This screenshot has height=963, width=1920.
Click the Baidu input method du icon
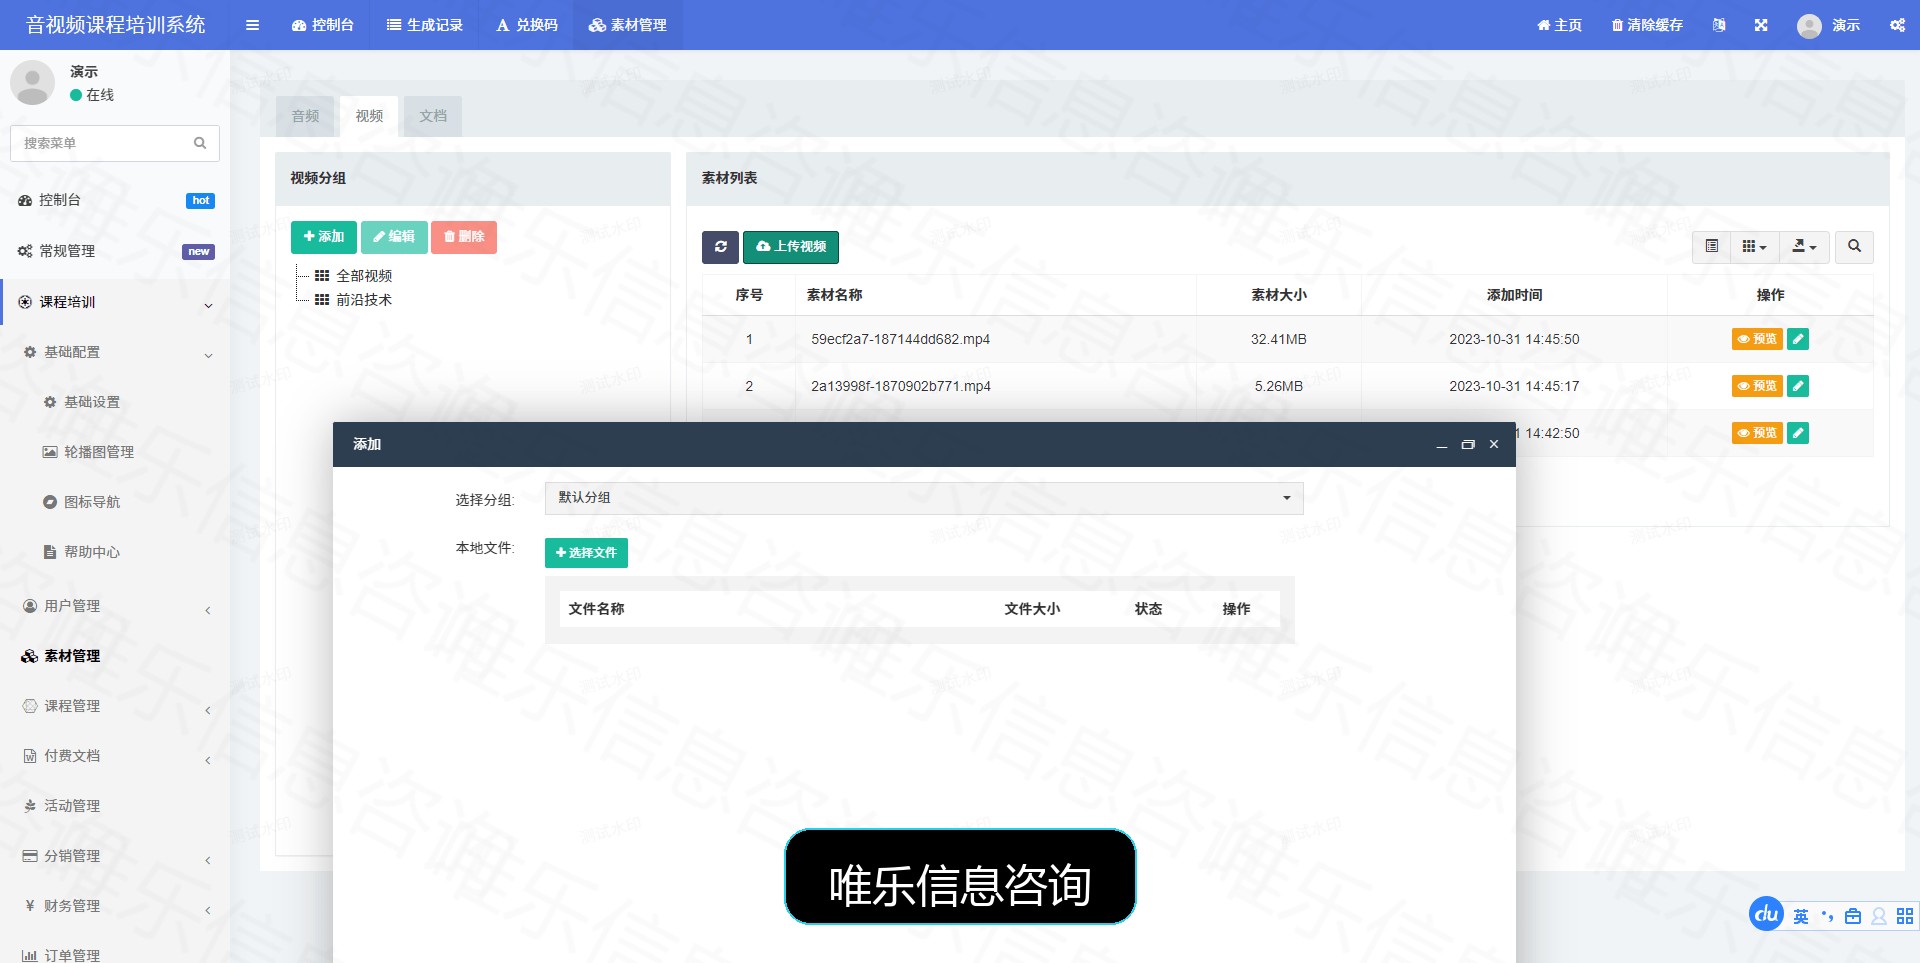[1766, 914]
